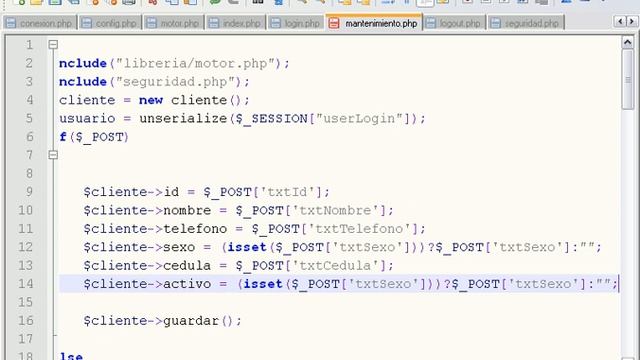Click line number 16 in the margin

click(25, 320)
